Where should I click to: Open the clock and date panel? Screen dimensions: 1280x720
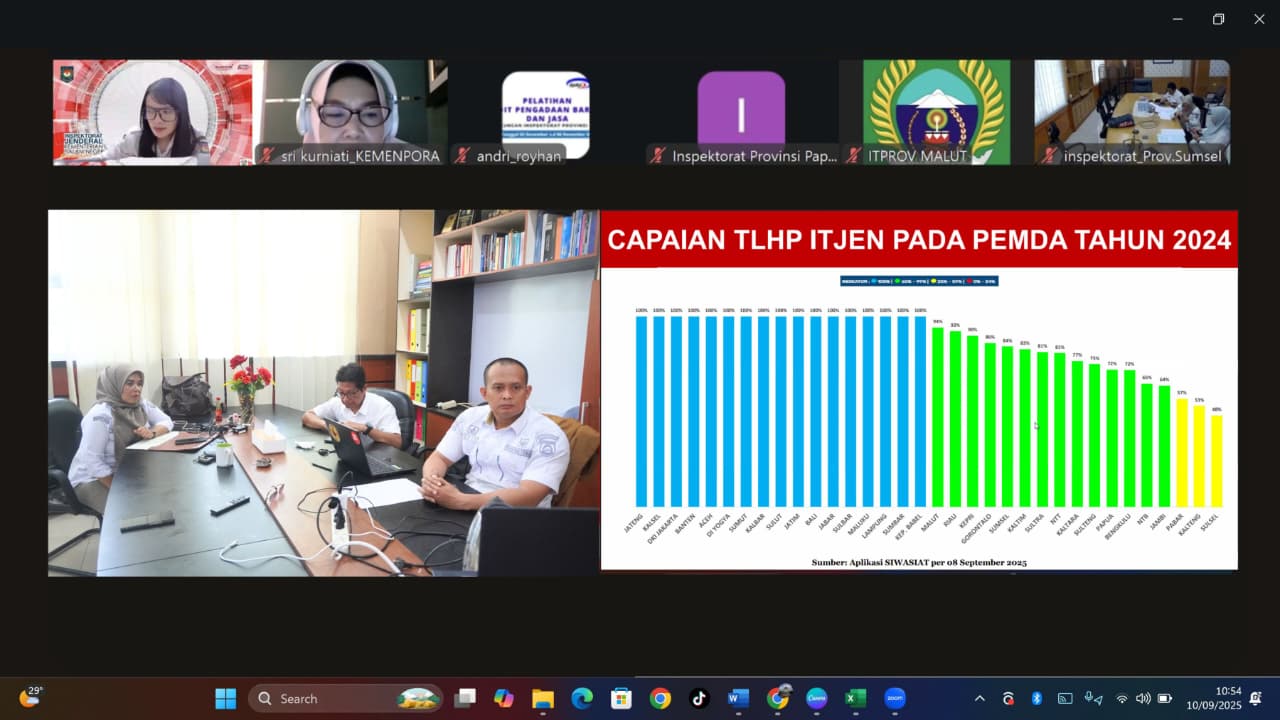(x=1214, y=698)
